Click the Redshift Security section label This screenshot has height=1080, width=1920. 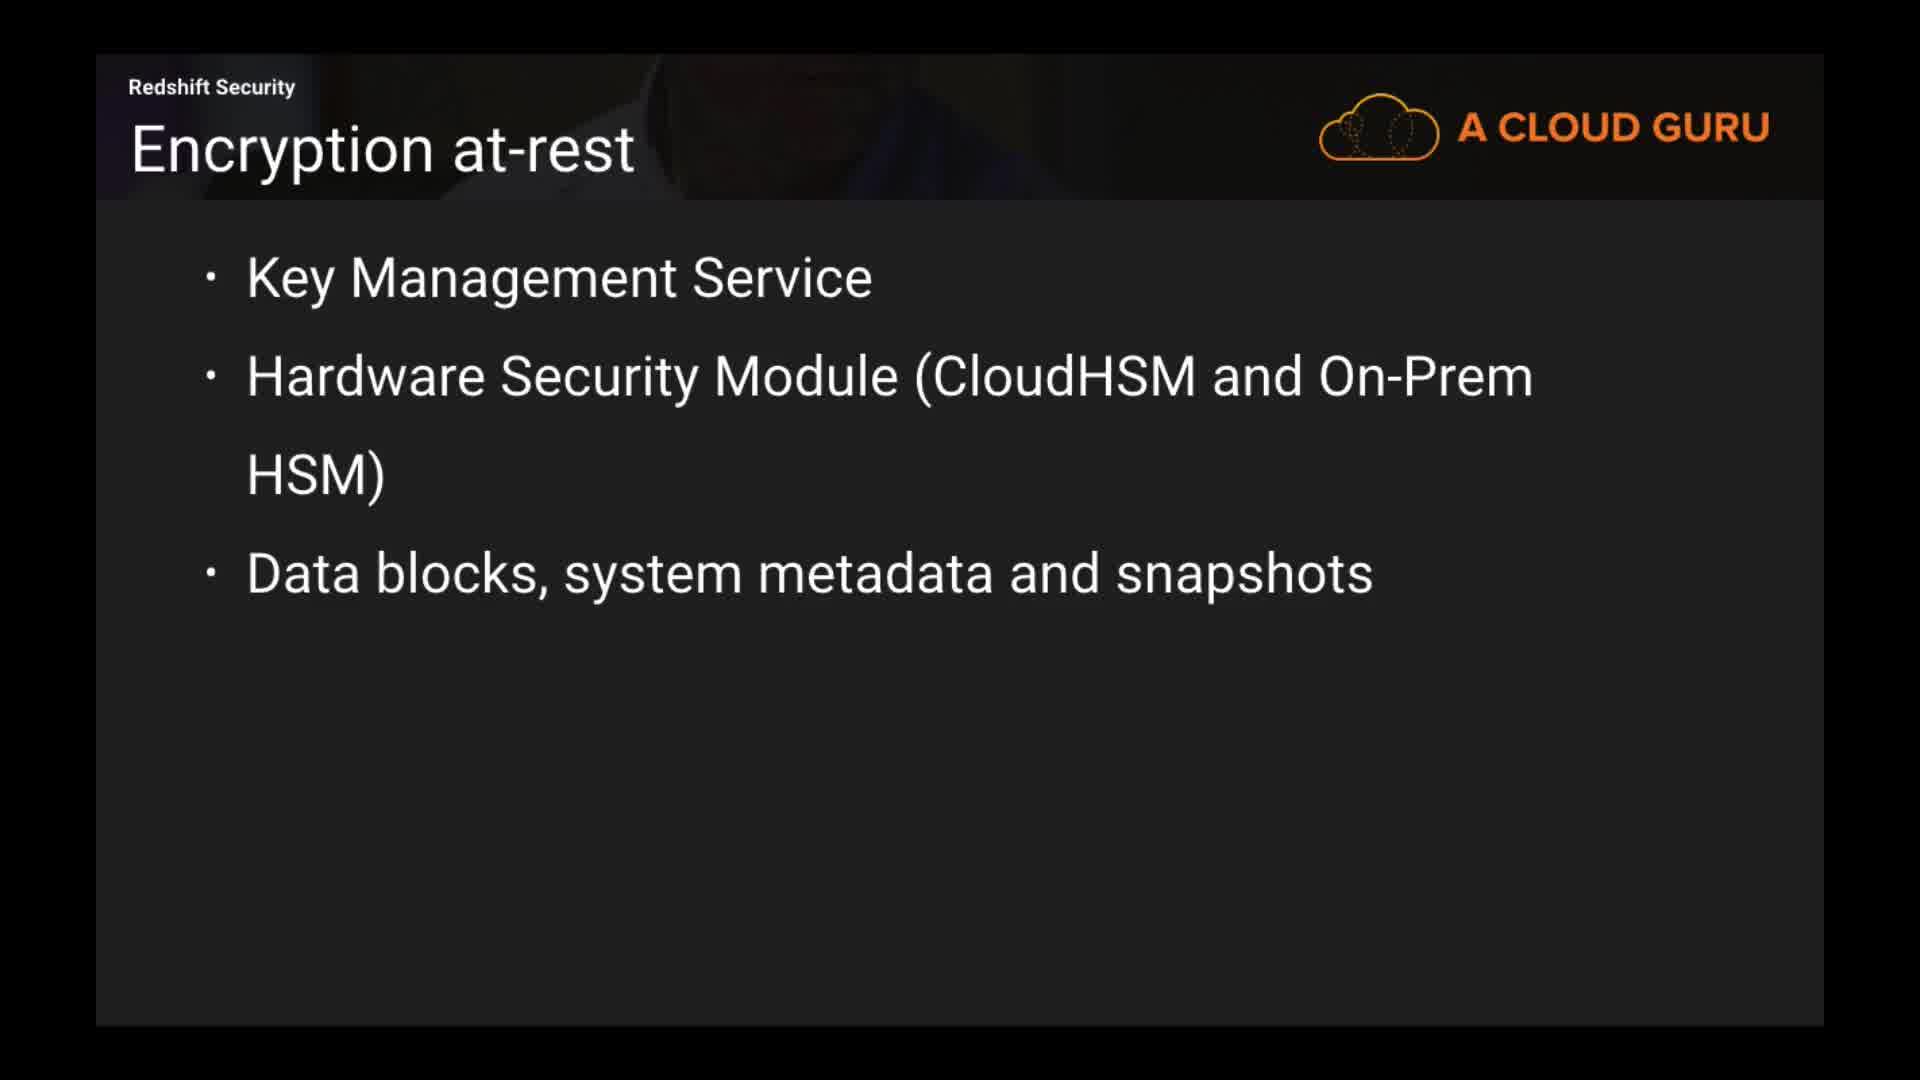tap(211, 87)
